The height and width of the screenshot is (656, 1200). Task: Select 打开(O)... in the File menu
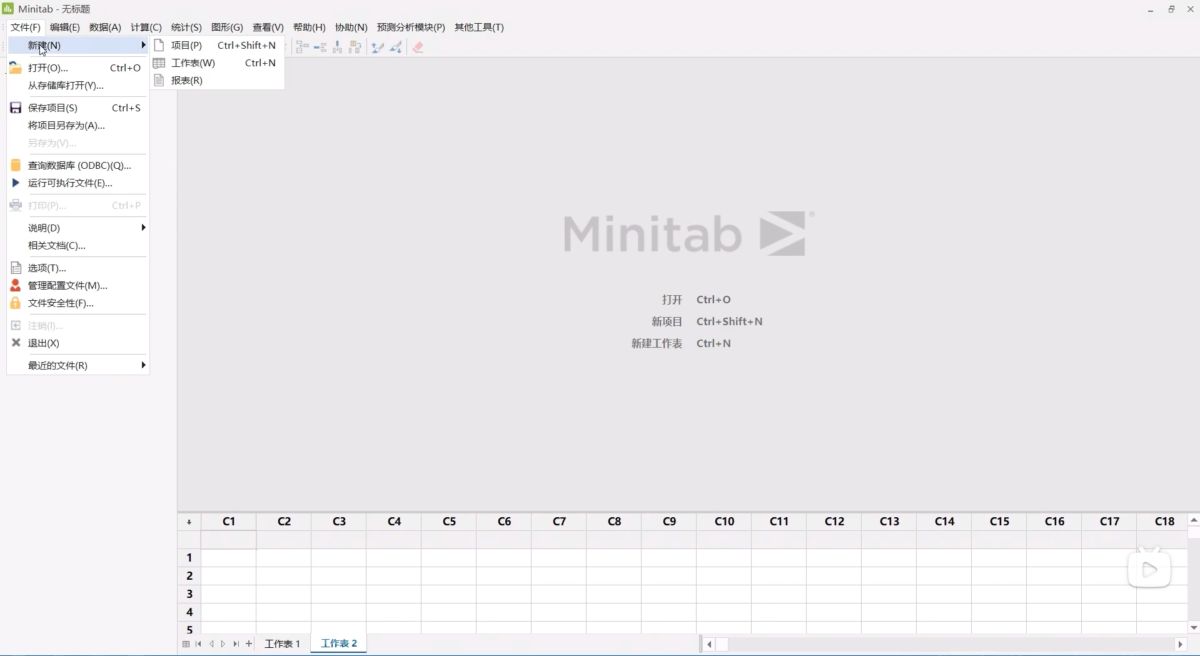(x=78, y=68)
